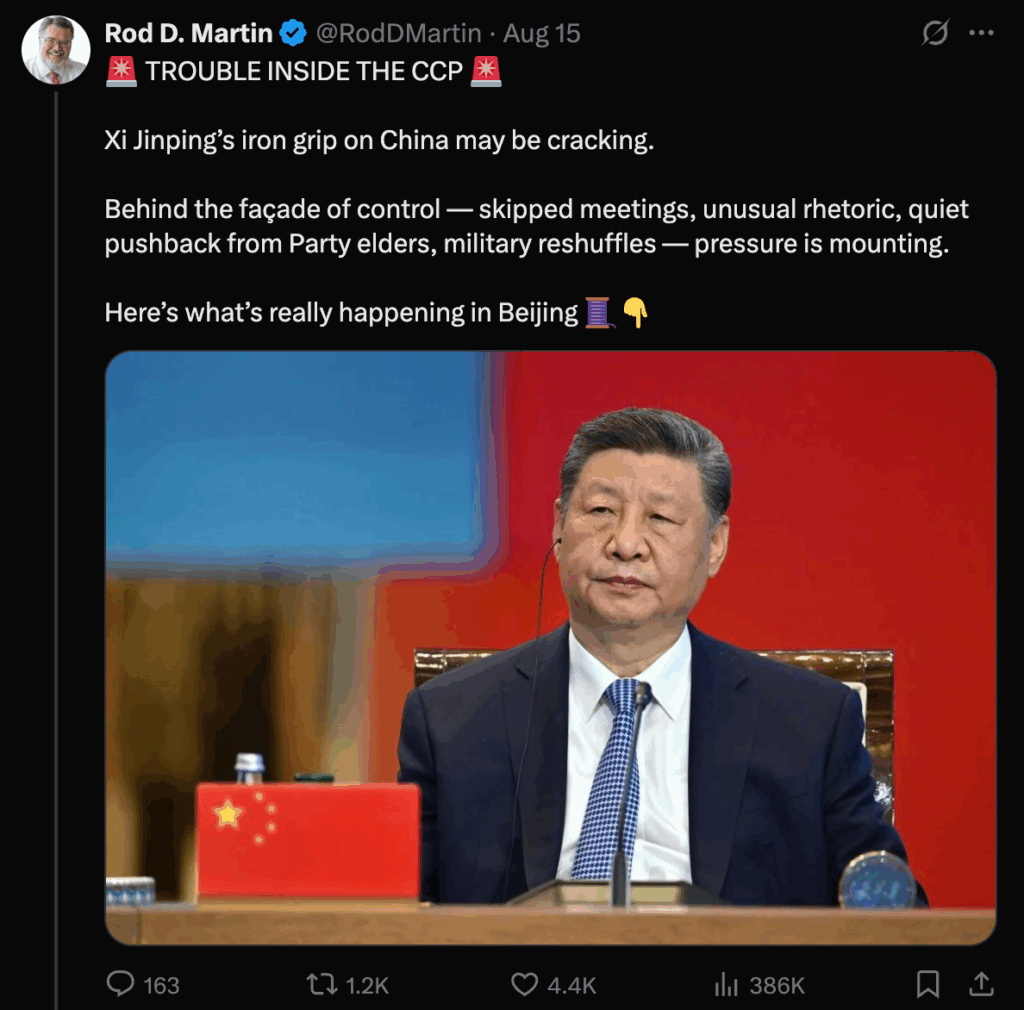Toggle the bookmark icon on this post
Image resolution: width=1024 pixels, height=1010 pixels.
coord(927,984)
